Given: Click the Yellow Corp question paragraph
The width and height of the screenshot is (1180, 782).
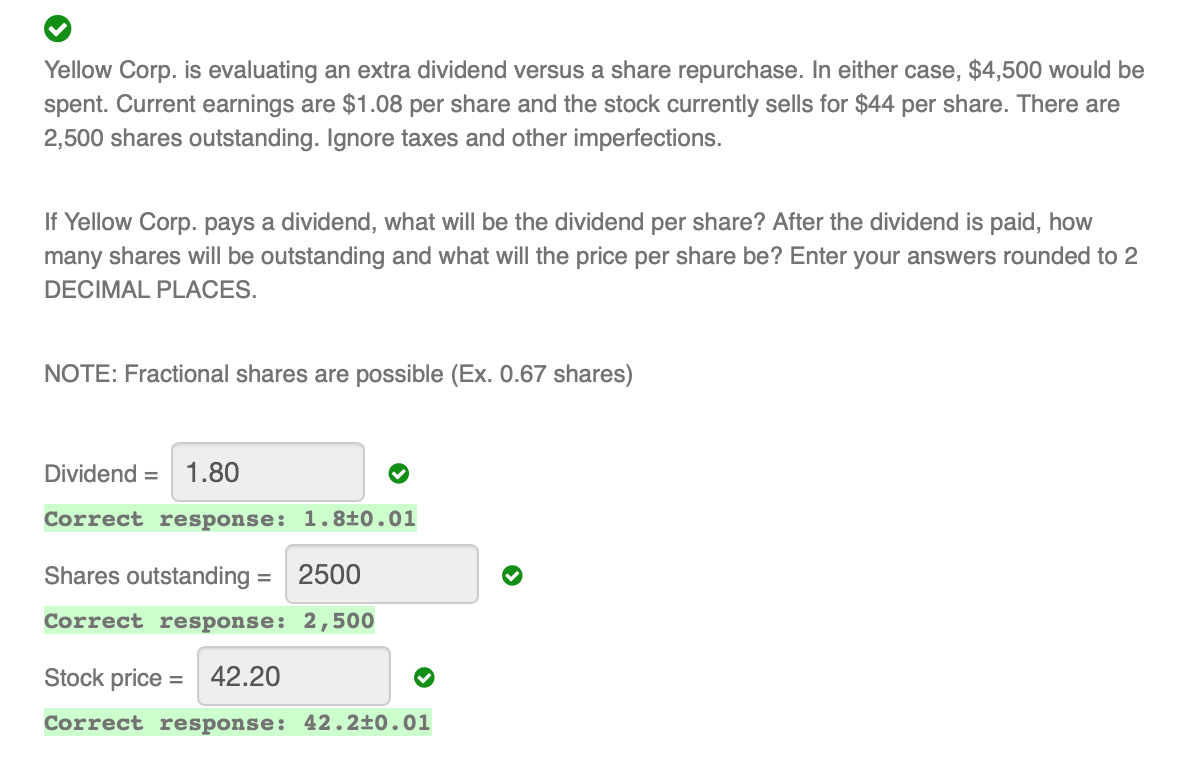Looking at the screenshot, I should pos(590,103).
